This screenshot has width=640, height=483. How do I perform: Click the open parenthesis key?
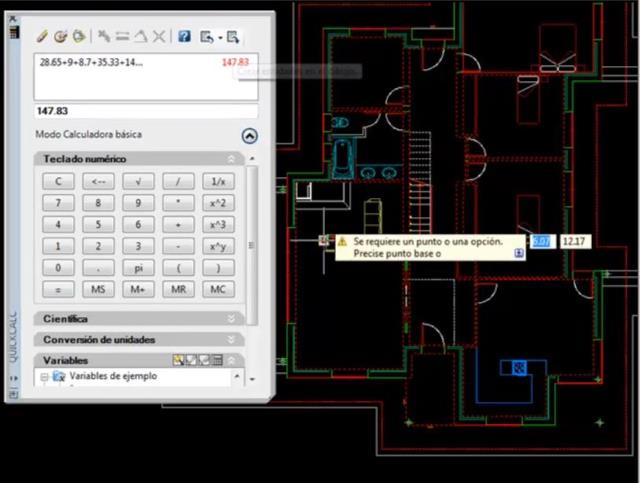pos(178,268)
